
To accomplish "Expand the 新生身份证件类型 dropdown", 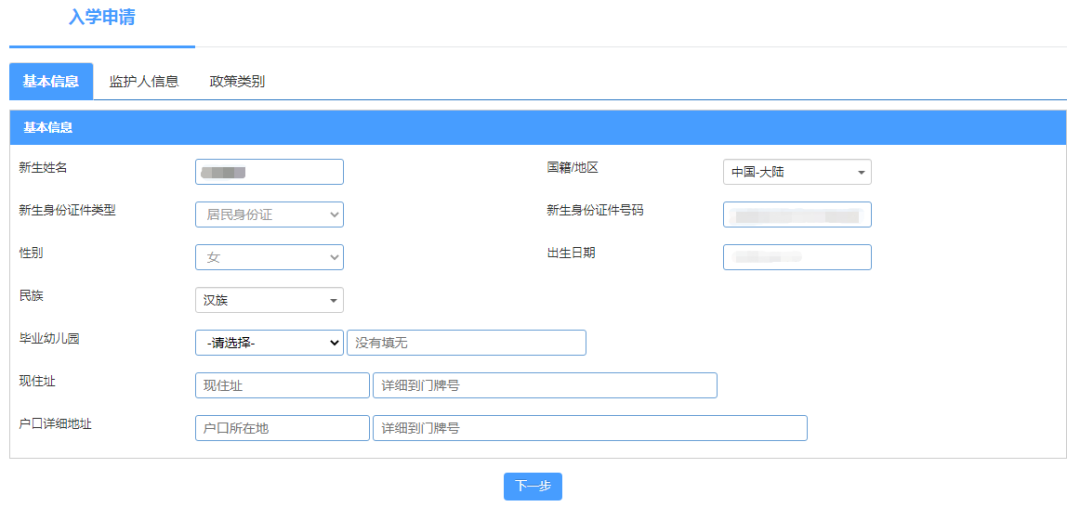I will point(269,215).
